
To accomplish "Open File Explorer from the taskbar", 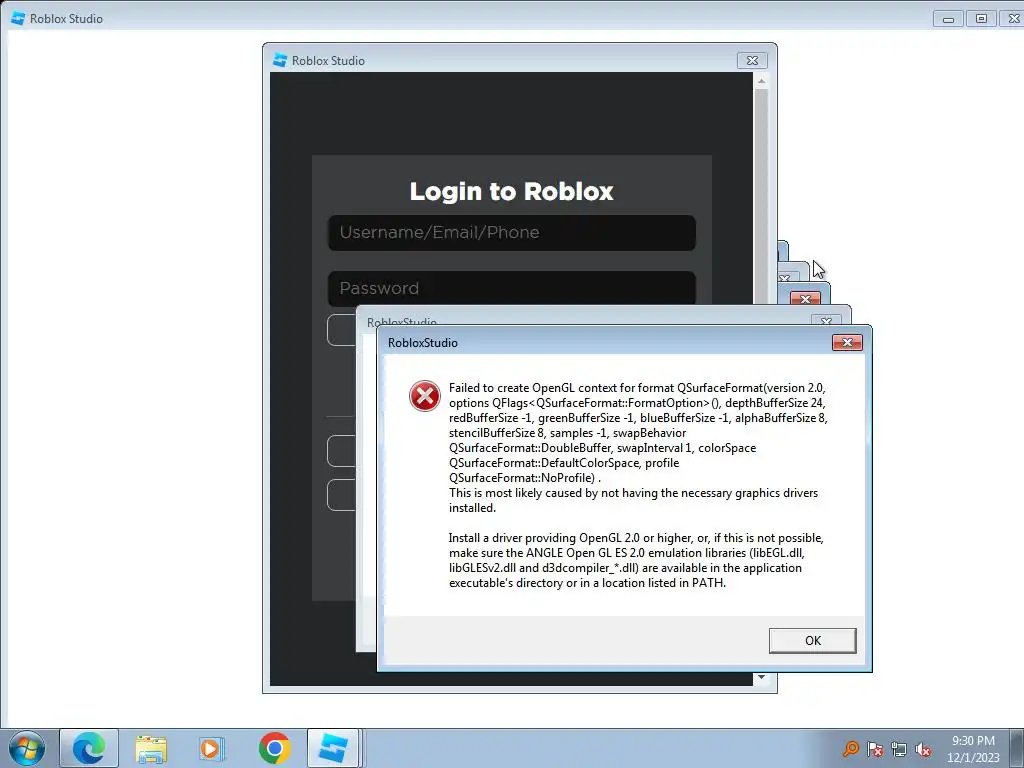I will [x=151, y=748].
